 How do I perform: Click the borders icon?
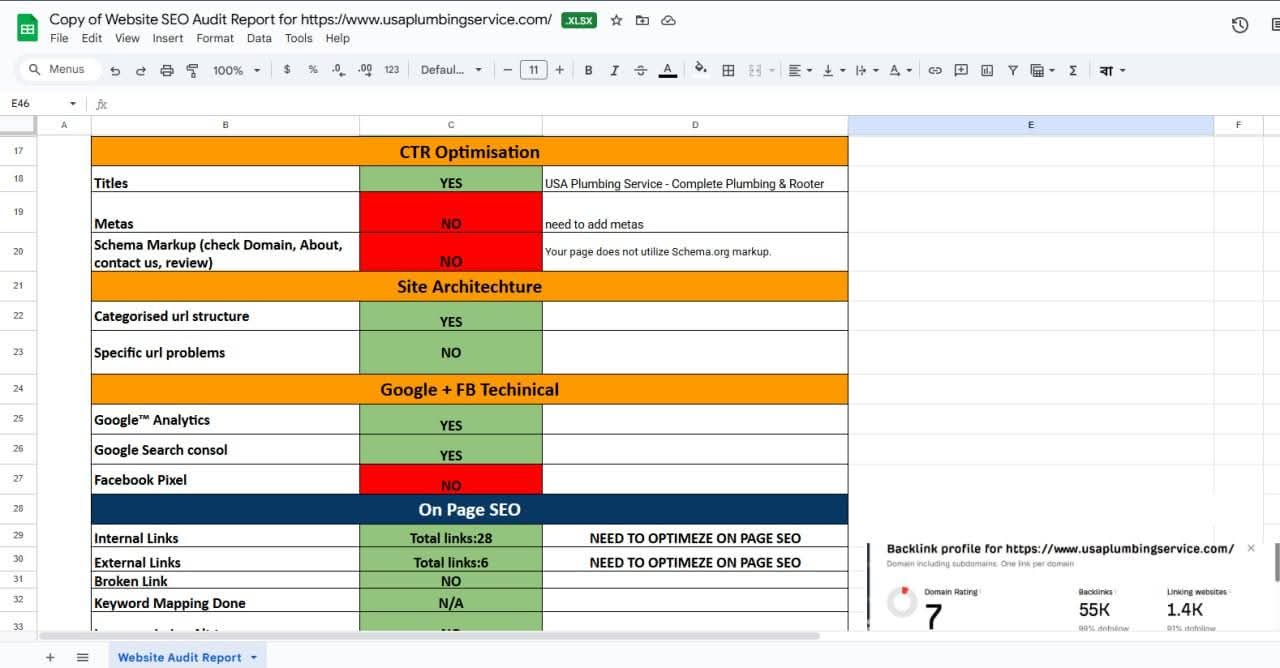click(x=728, y=70)
